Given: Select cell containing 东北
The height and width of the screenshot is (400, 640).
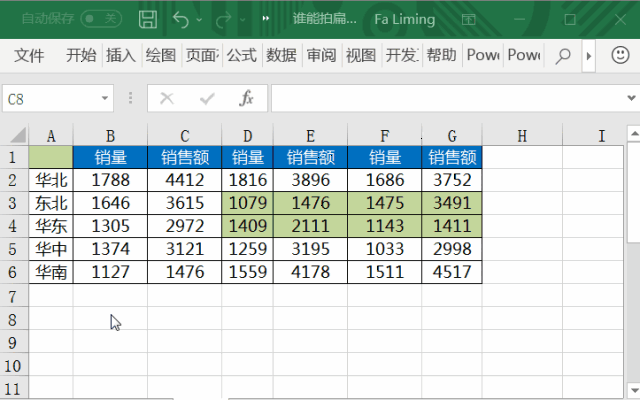Looking at the screenshot, I should coord(51,203).
